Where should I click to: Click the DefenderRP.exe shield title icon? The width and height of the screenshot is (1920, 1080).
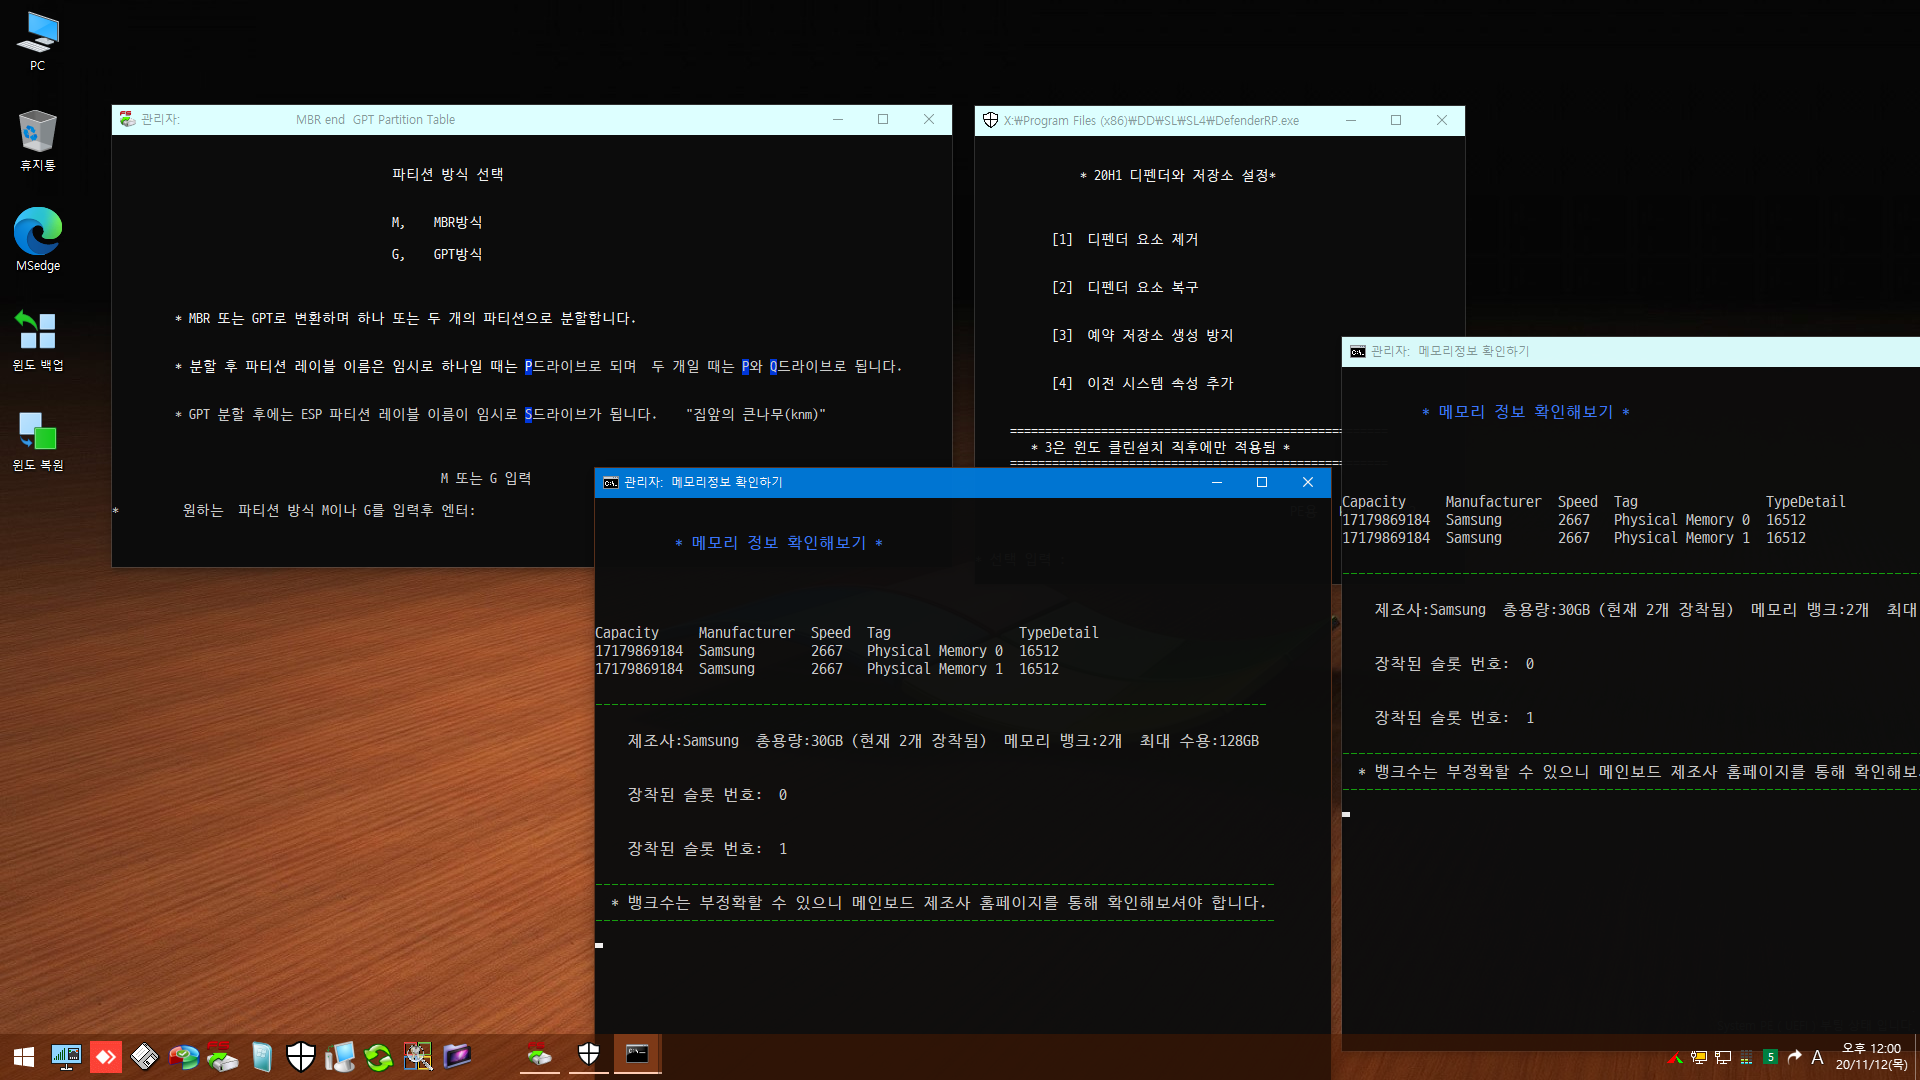point(990,120)
